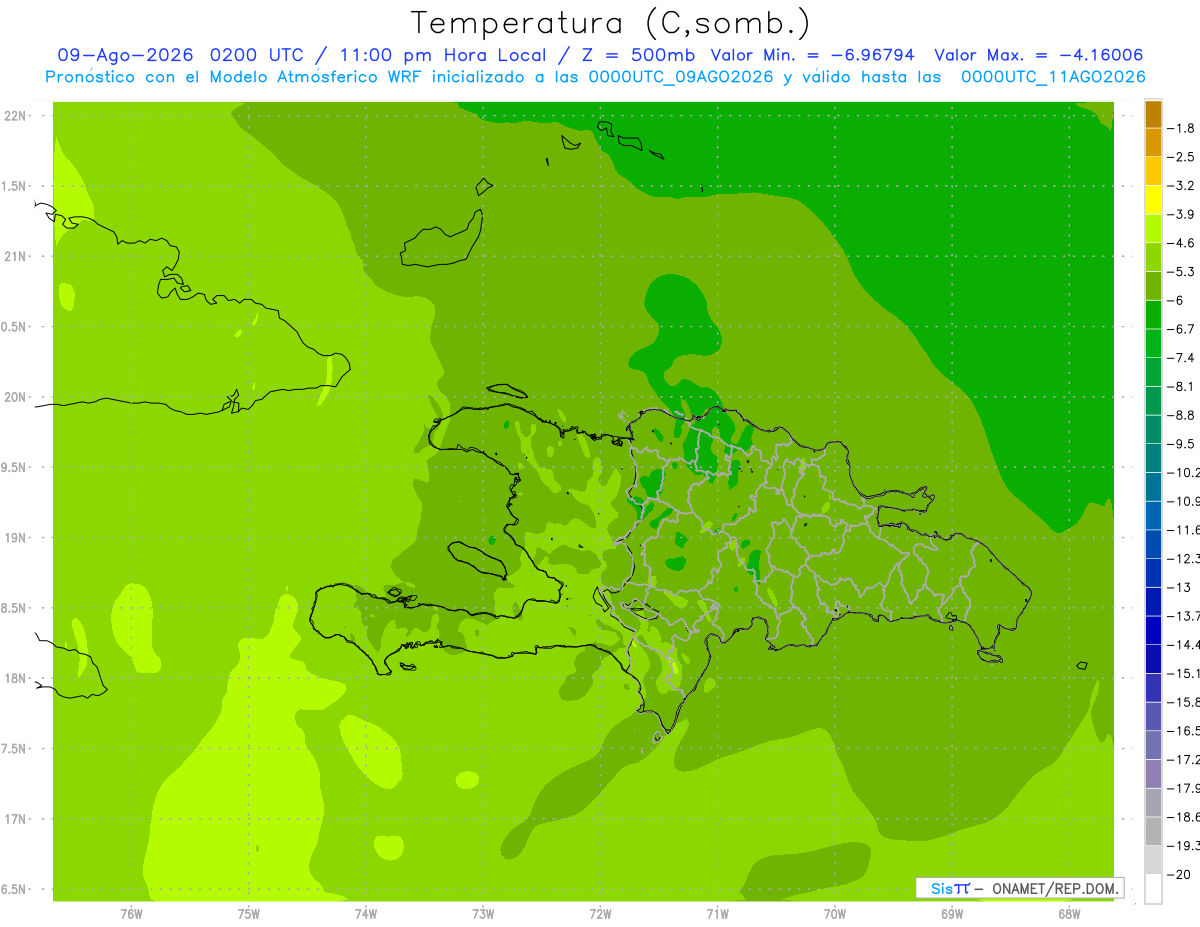Click the blue swatch between -13 and -13.7

[x=1153, y=601]
